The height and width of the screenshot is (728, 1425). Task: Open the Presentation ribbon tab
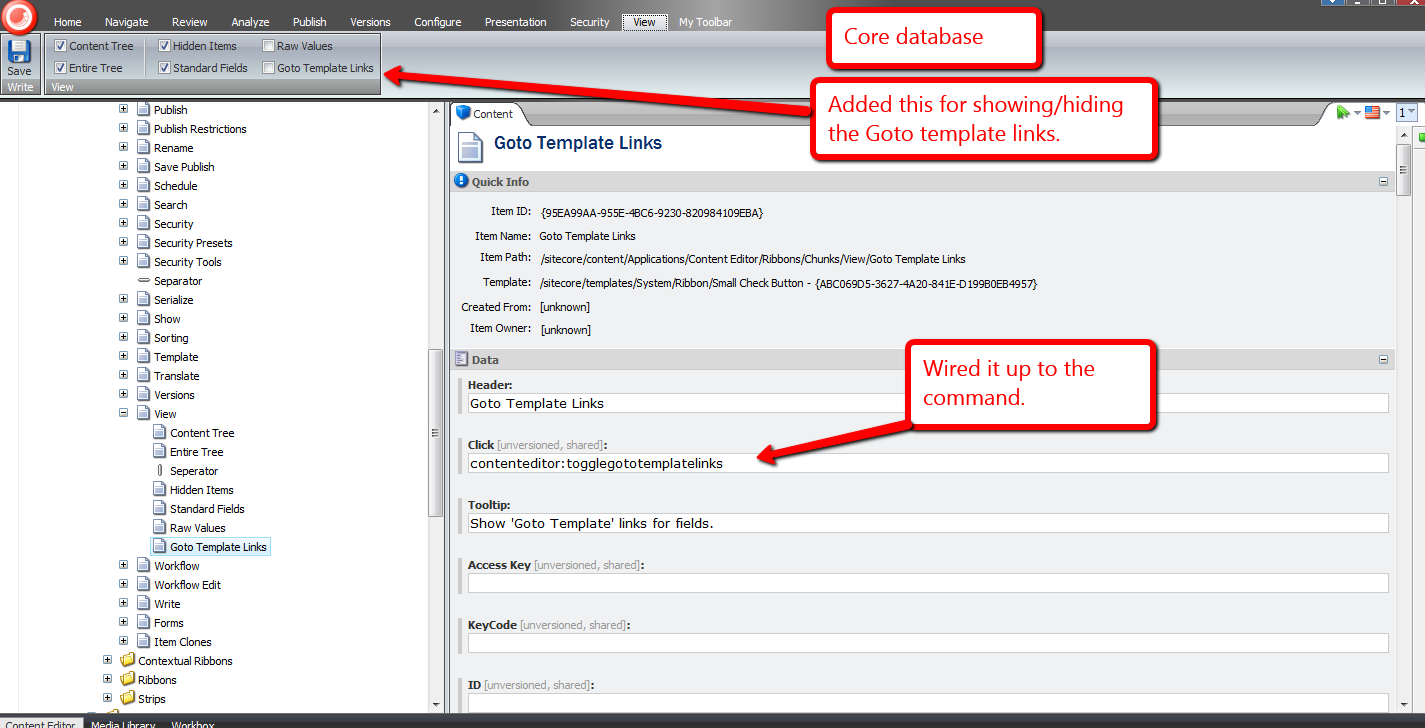pos(515,22)
